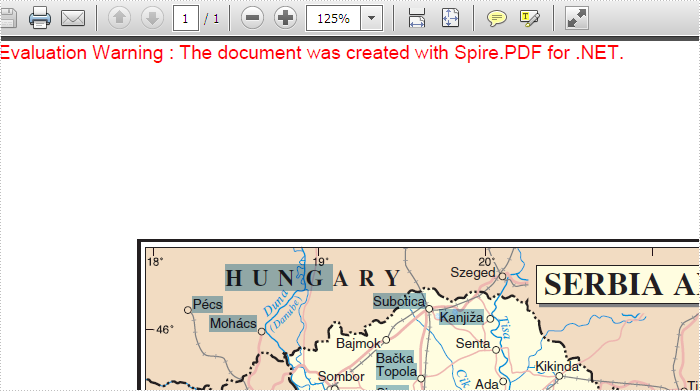Click the HUNGARY country label

[x=312, y=278]
